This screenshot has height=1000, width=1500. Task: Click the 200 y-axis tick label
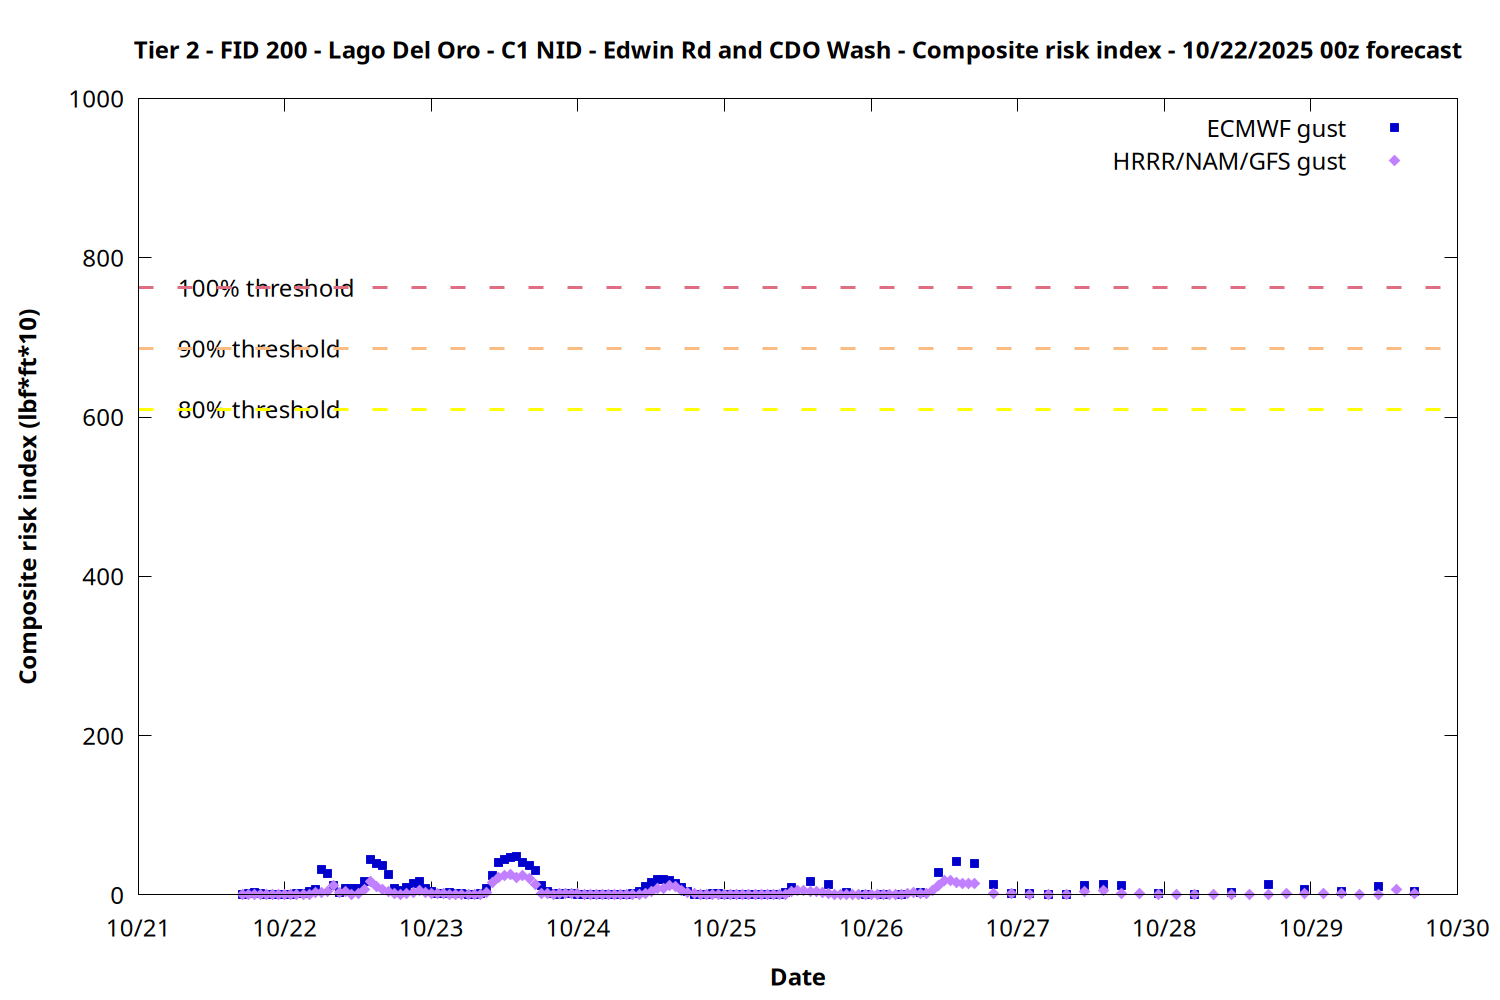click(103, 736)
